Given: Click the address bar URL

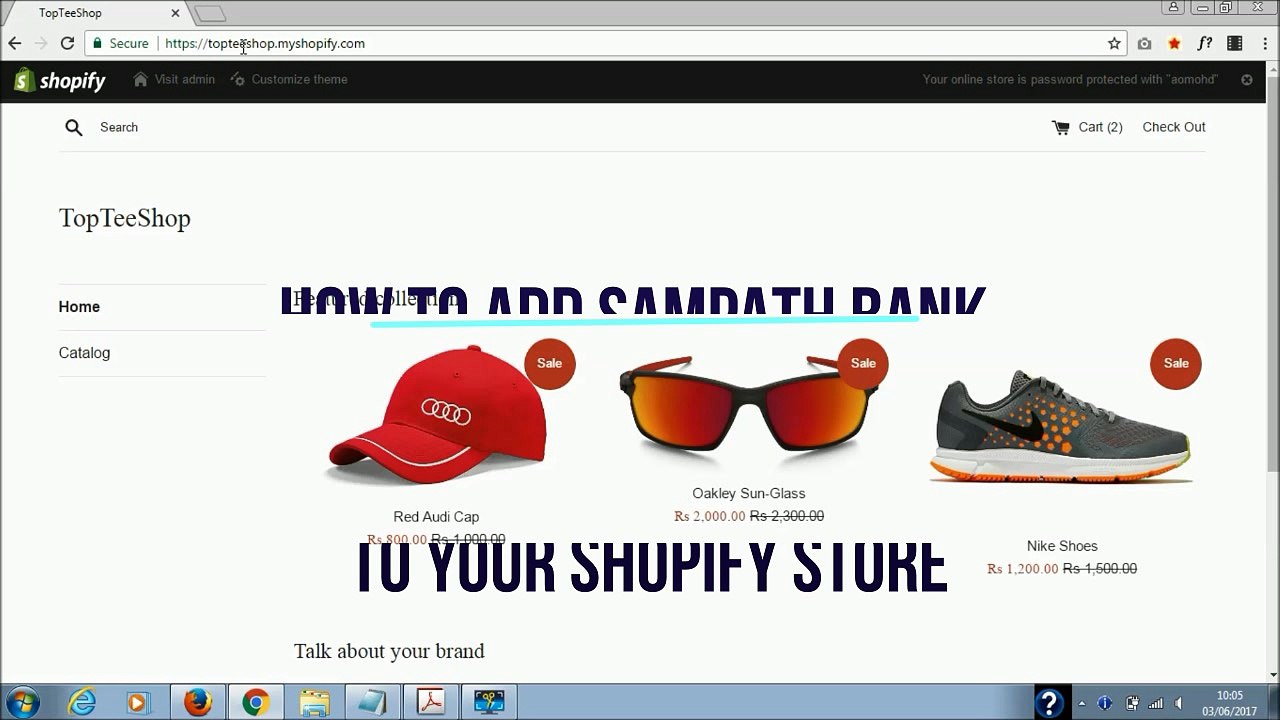Looking at the screenshot, I should coord(265,43).
